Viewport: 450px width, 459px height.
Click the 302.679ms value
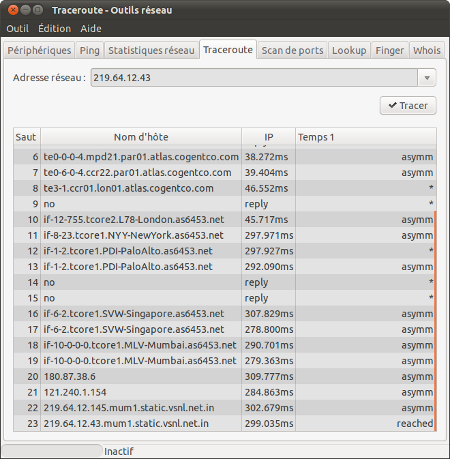[269, 408]
